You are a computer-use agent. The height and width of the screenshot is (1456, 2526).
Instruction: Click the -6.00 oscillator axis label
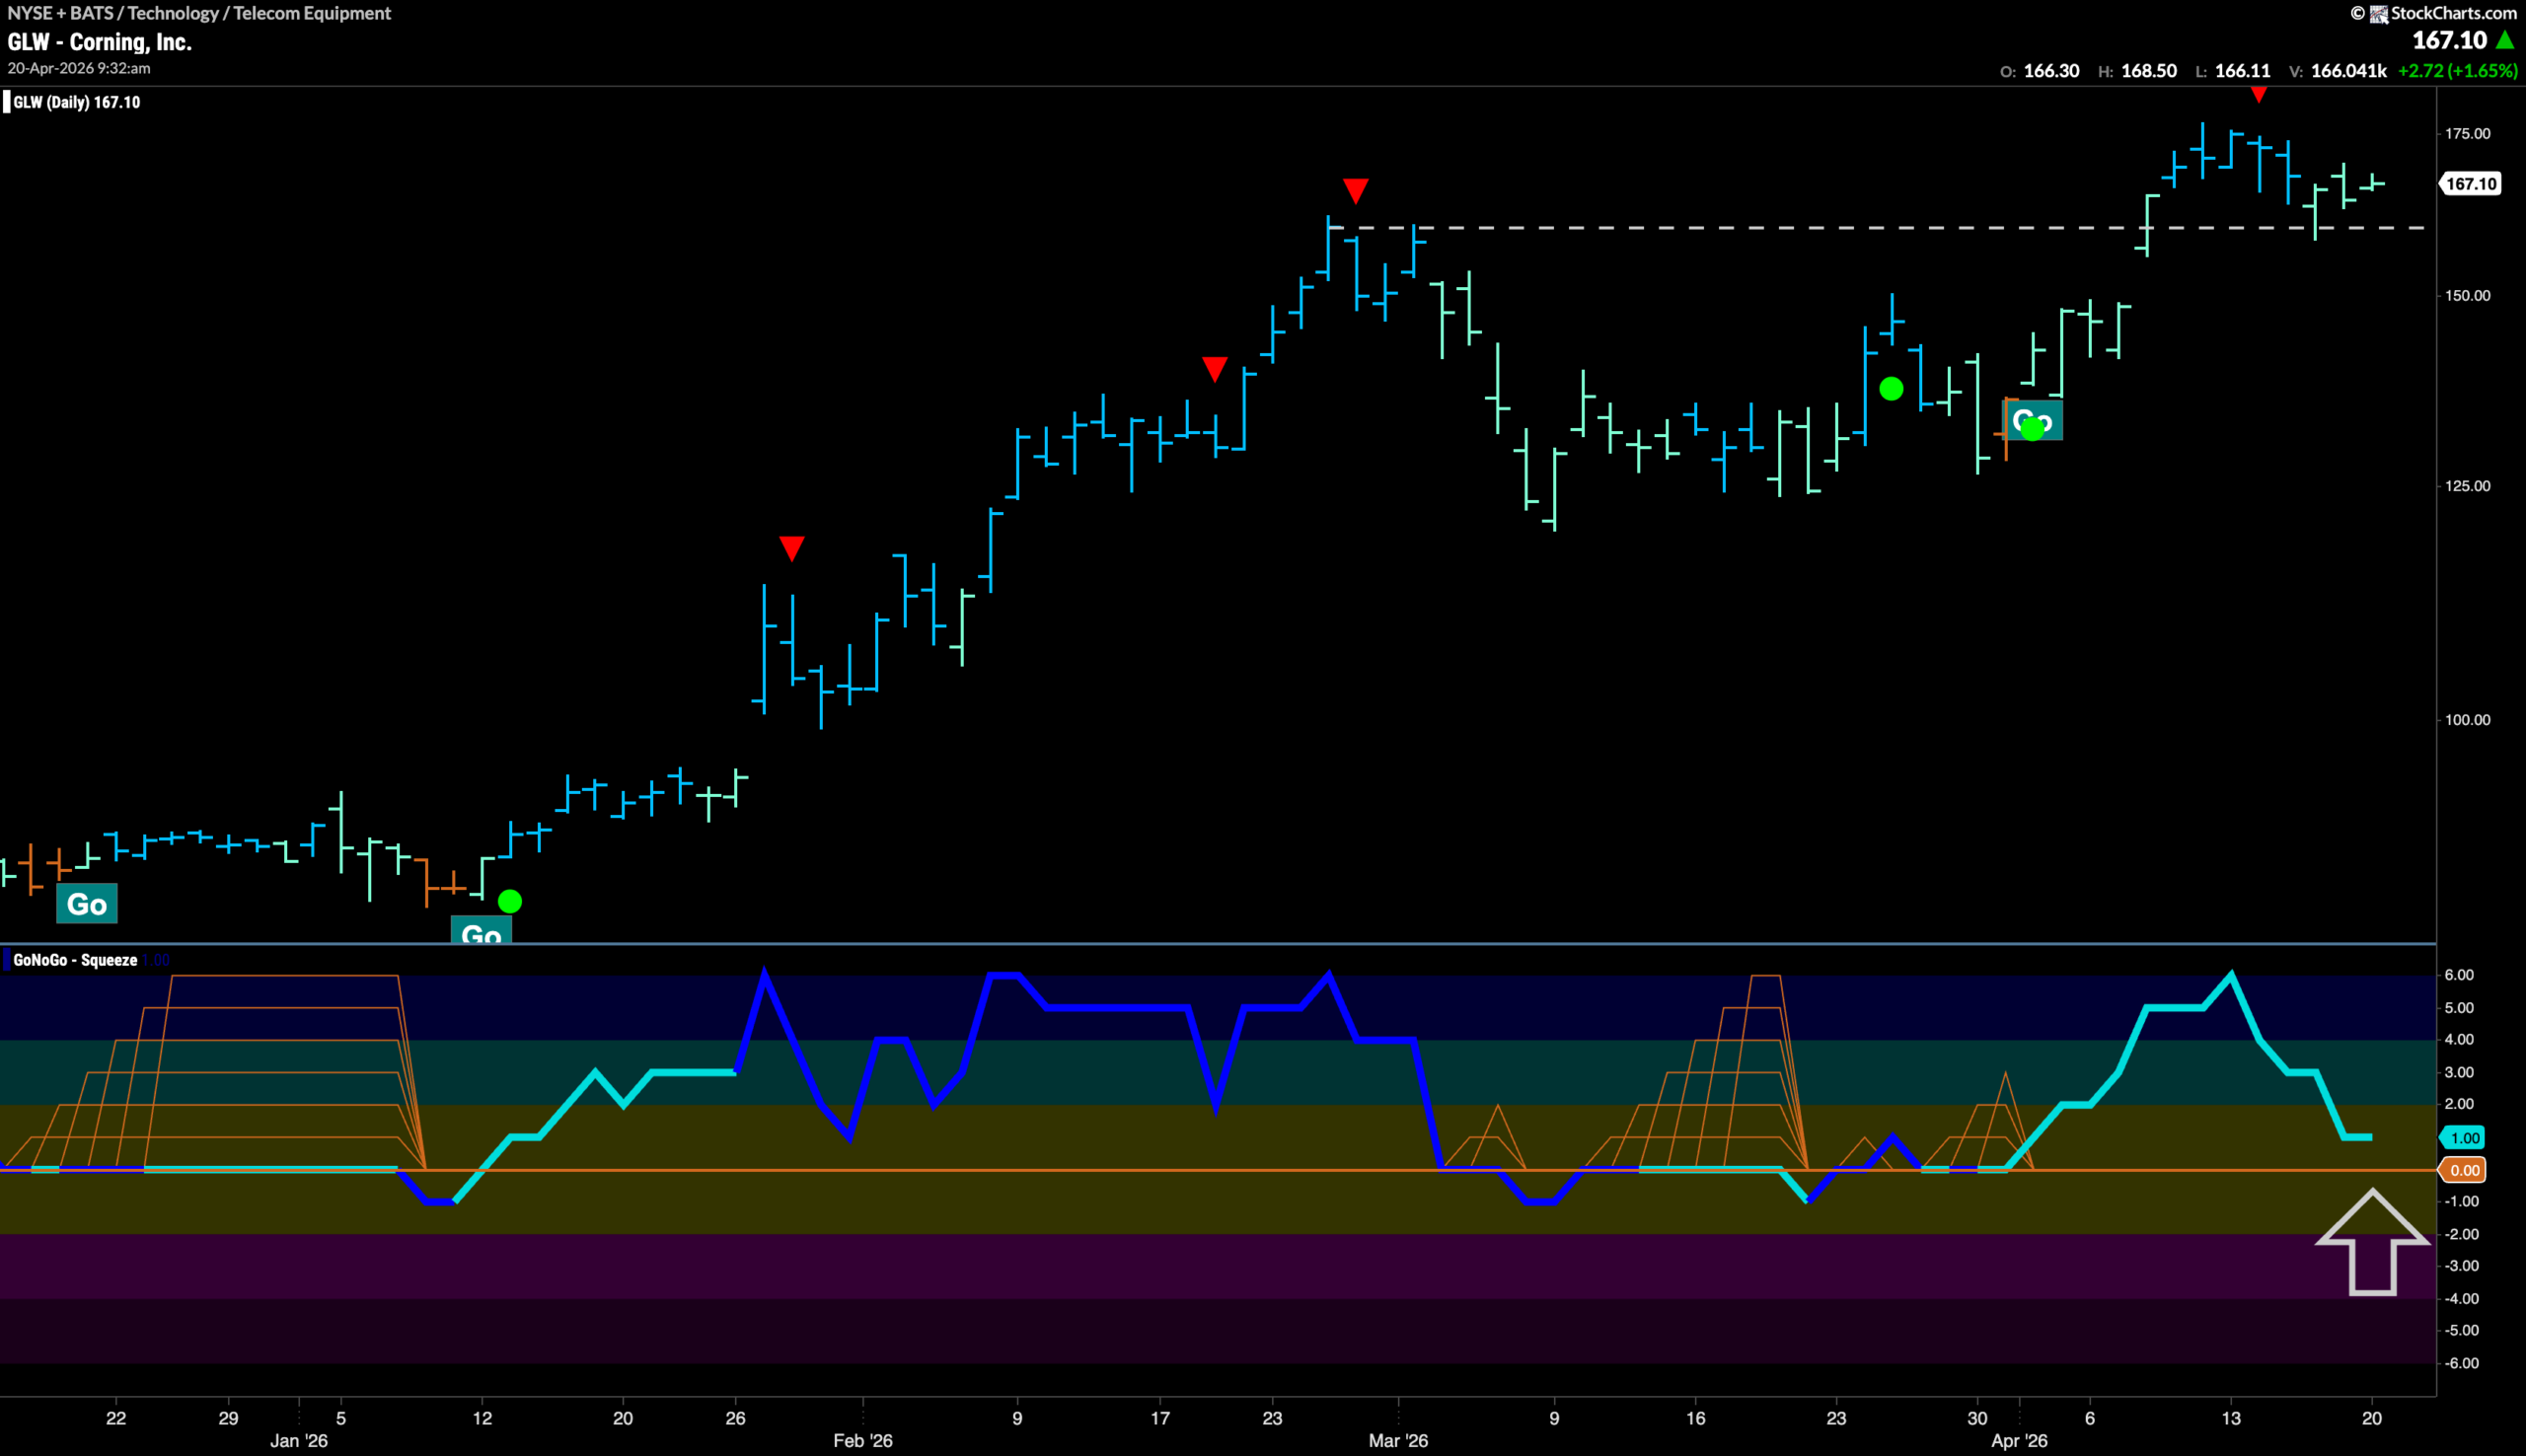click(2462, 1364)
